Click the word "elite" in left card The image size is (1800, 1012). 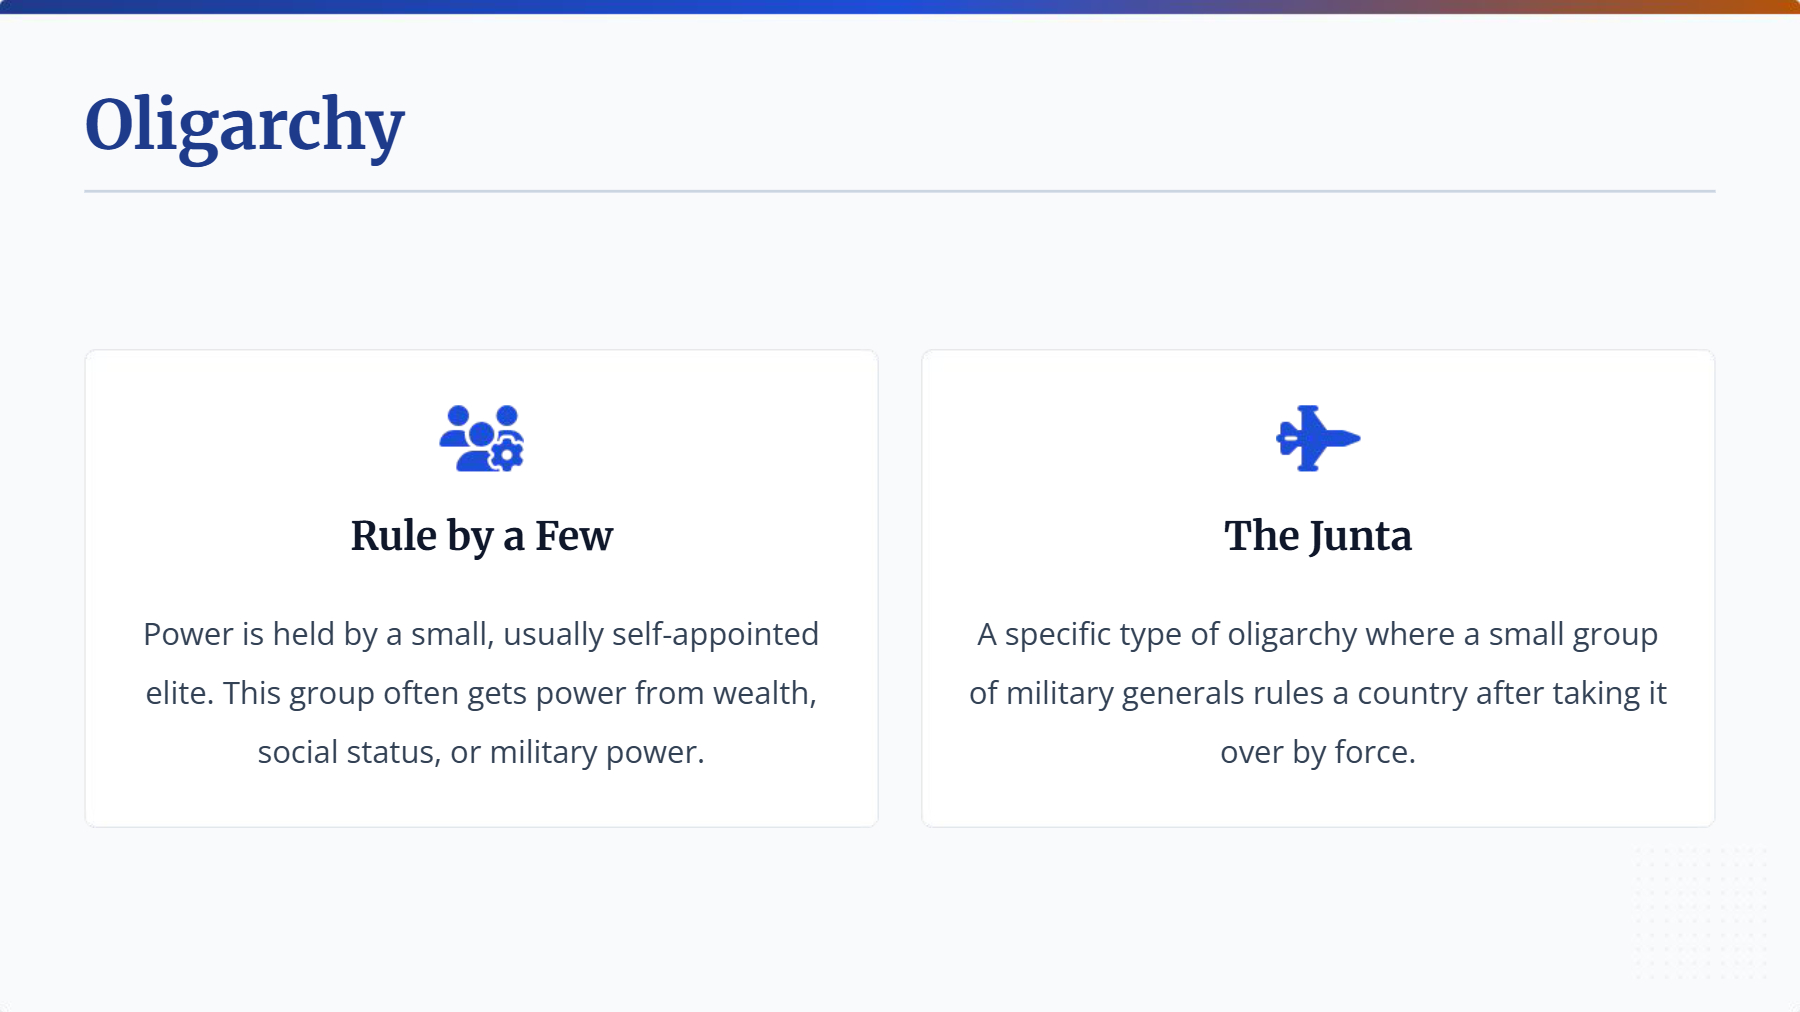click(177, 693)
